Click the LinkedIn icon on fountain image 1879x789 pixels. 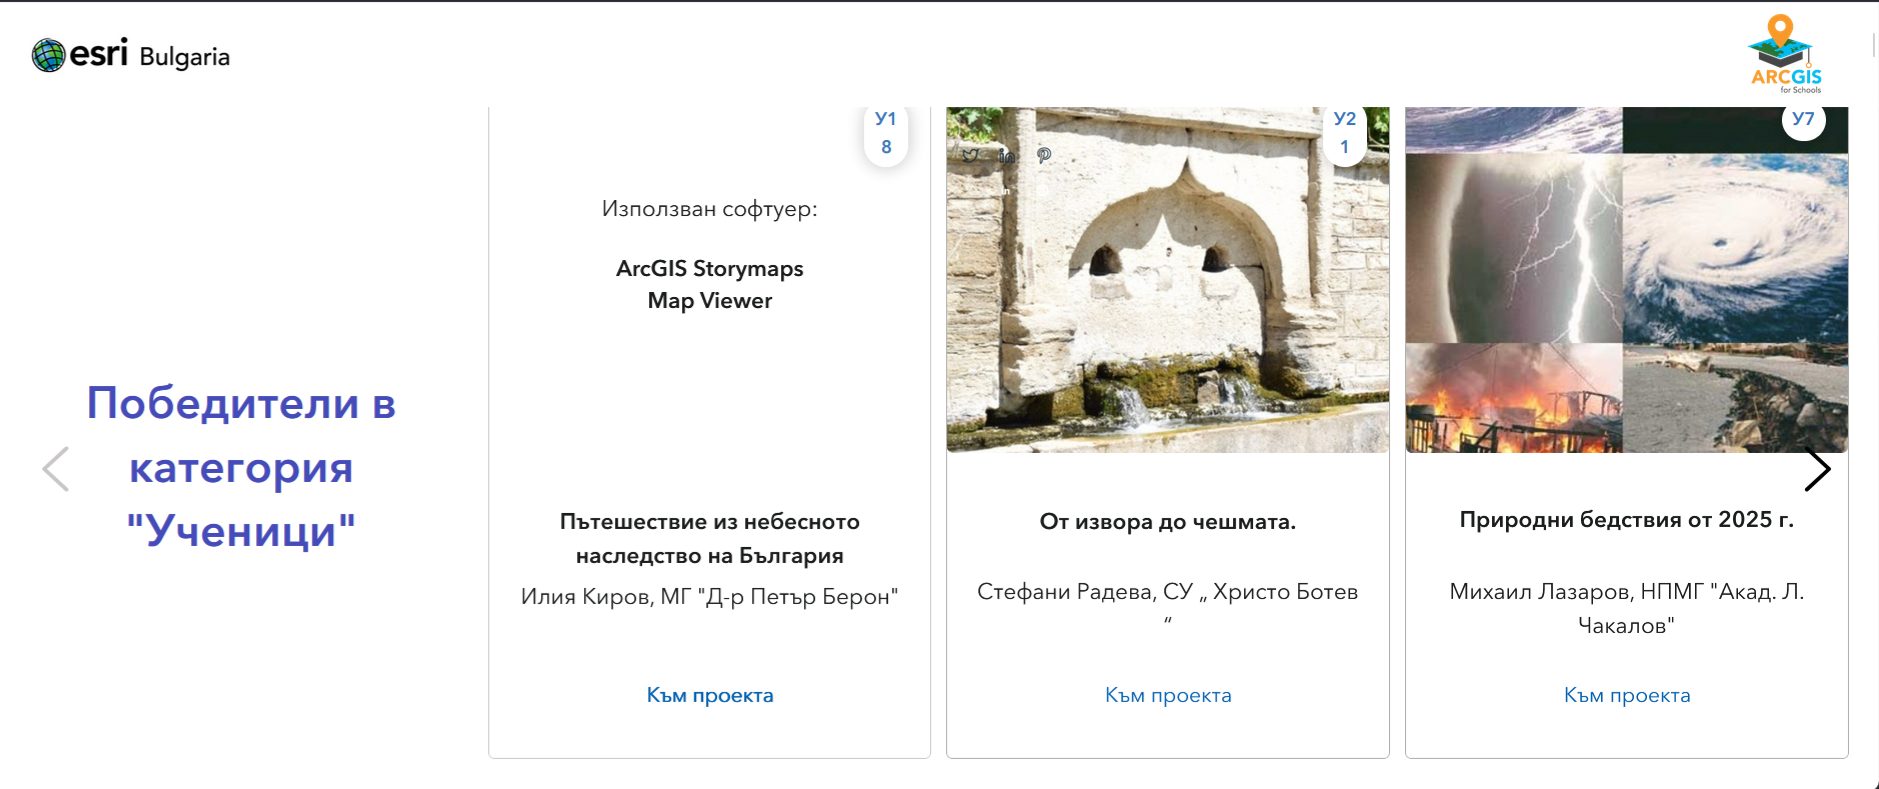click(1006, 155)
